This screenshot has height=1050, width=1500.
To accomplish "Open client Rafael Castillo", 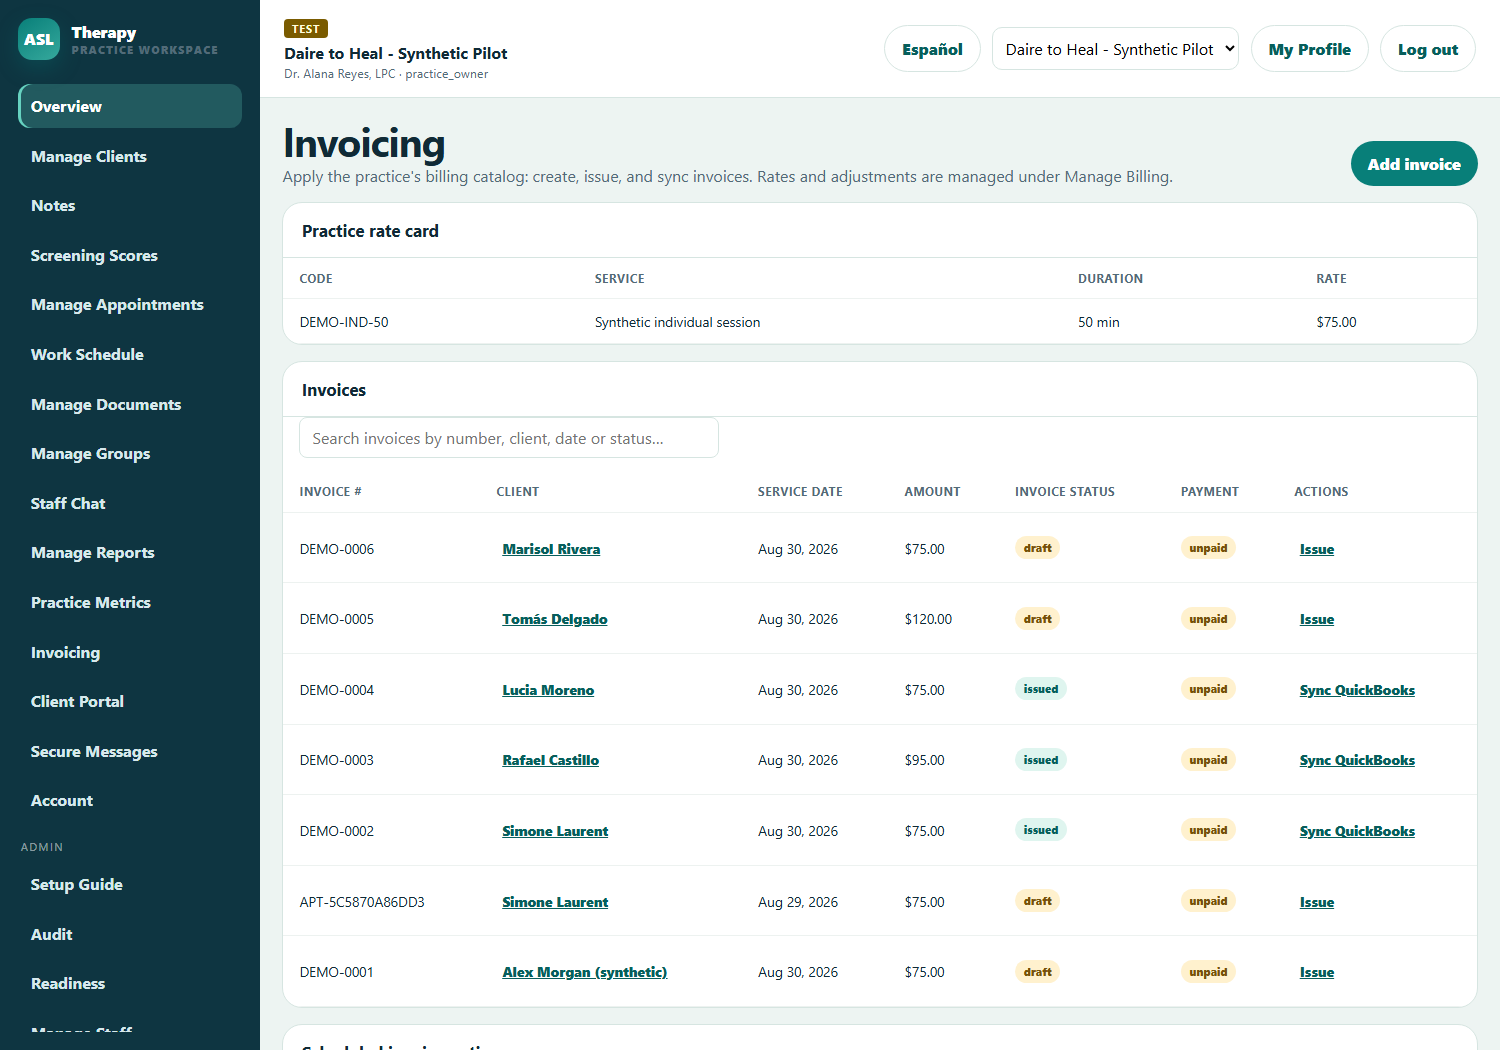I will pyautogui.click(x=550, y=760).
